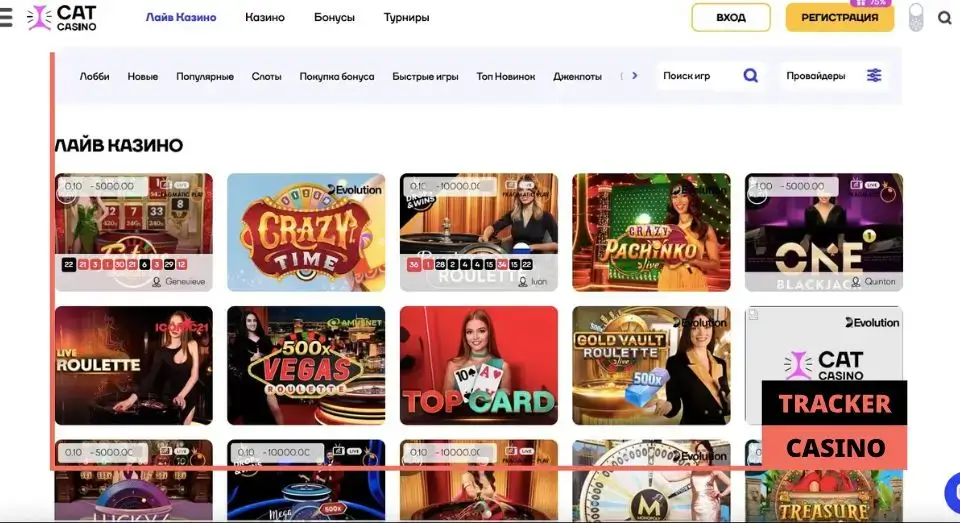
Task: Click the РЕГИСТРАЦИЯ button
Action: (839, 17)
